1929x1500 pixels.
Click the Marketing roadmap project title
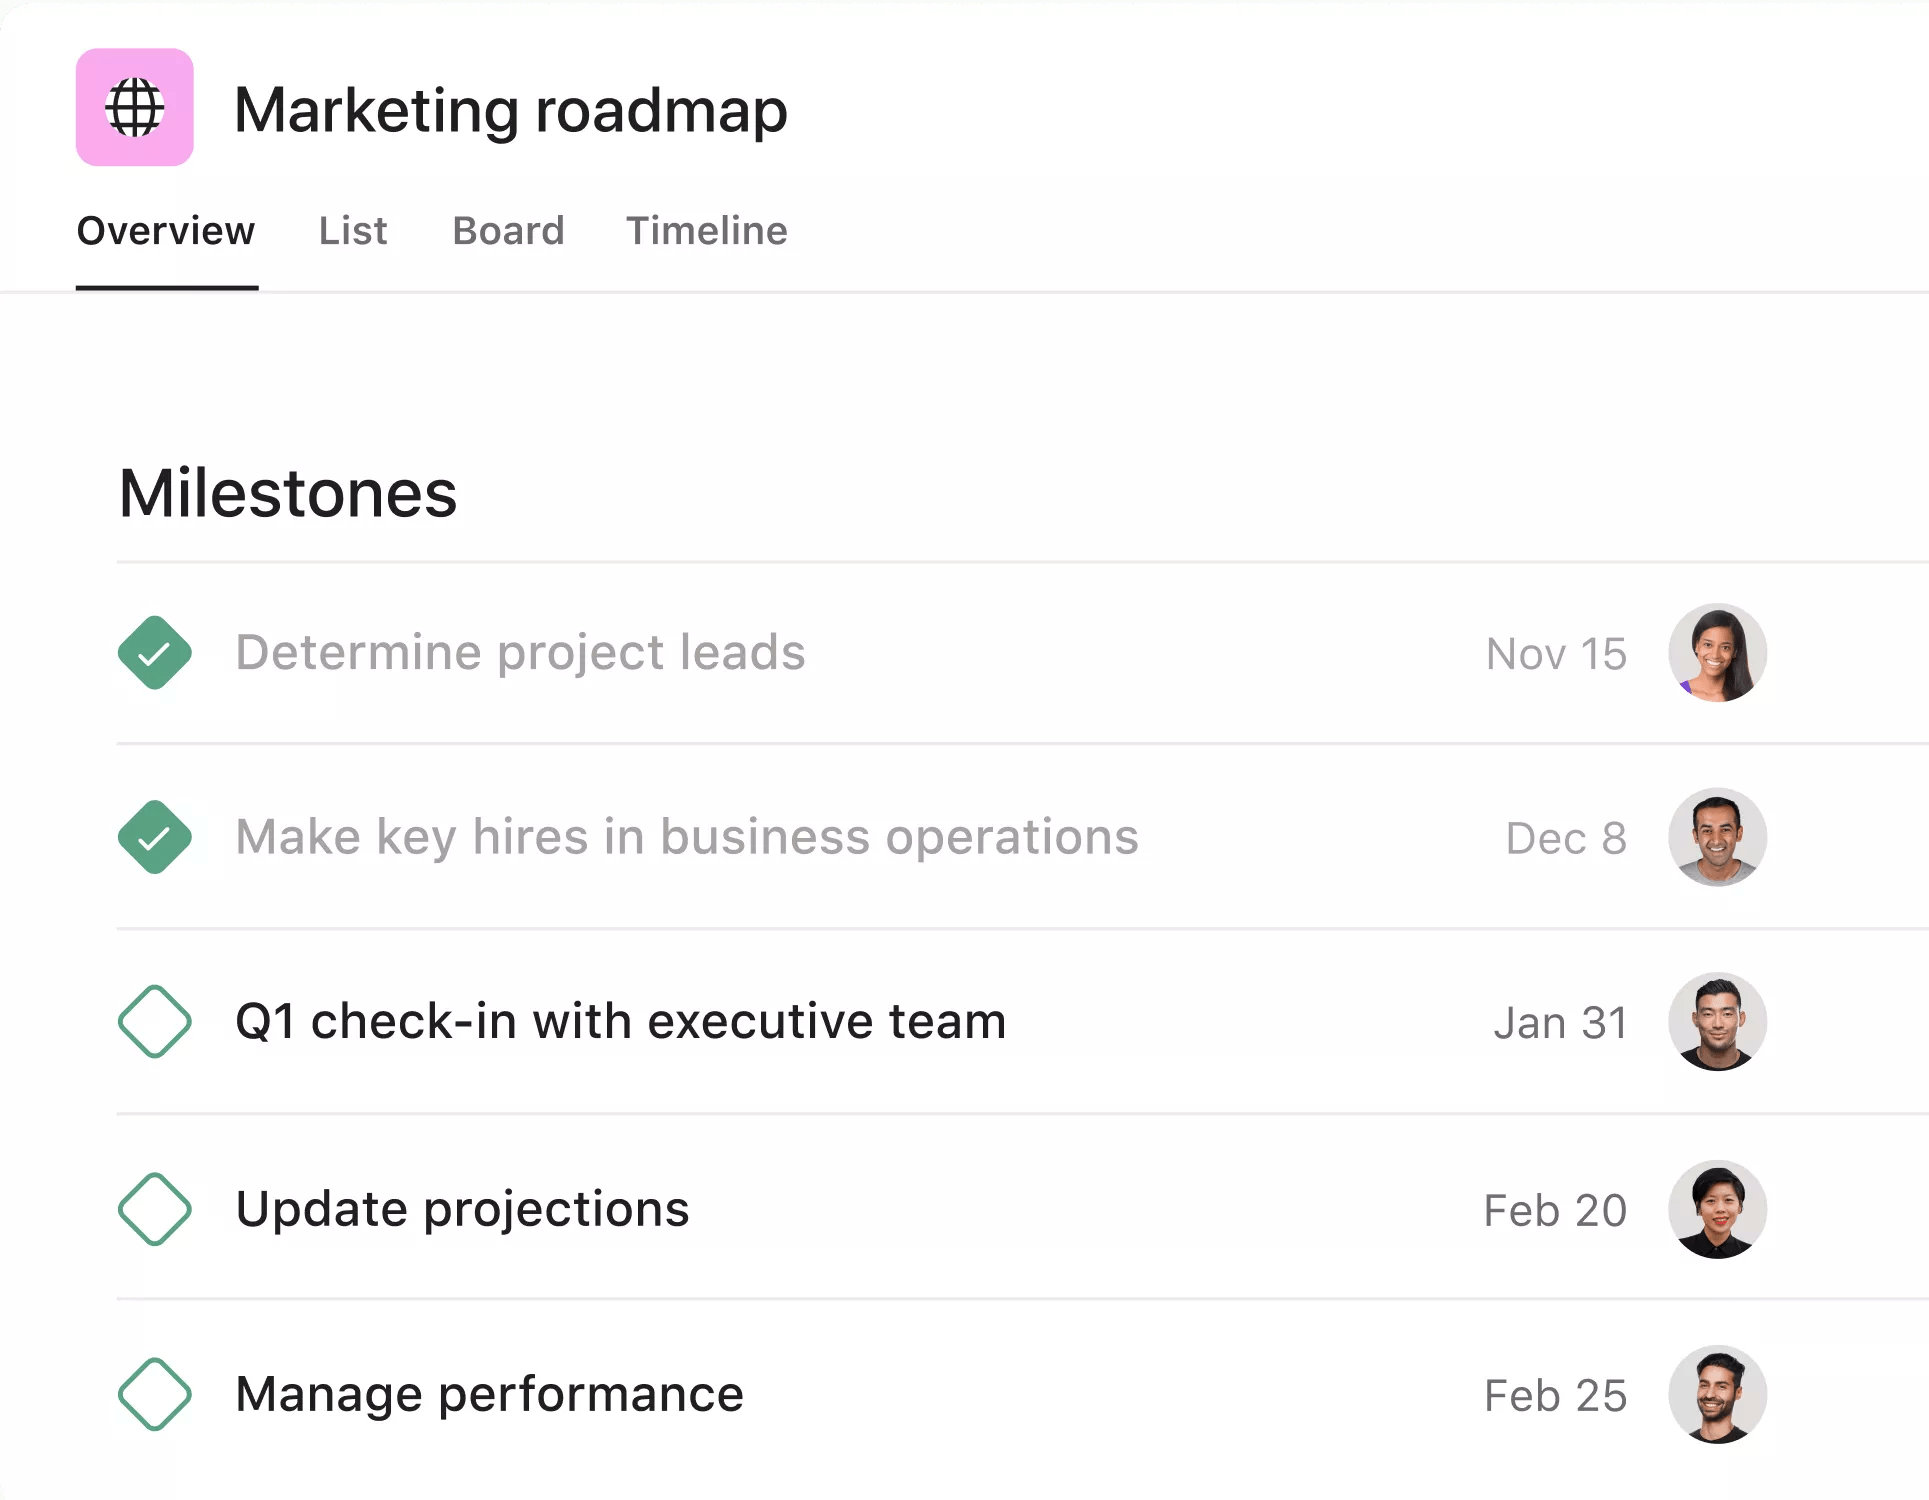point(510,109)
